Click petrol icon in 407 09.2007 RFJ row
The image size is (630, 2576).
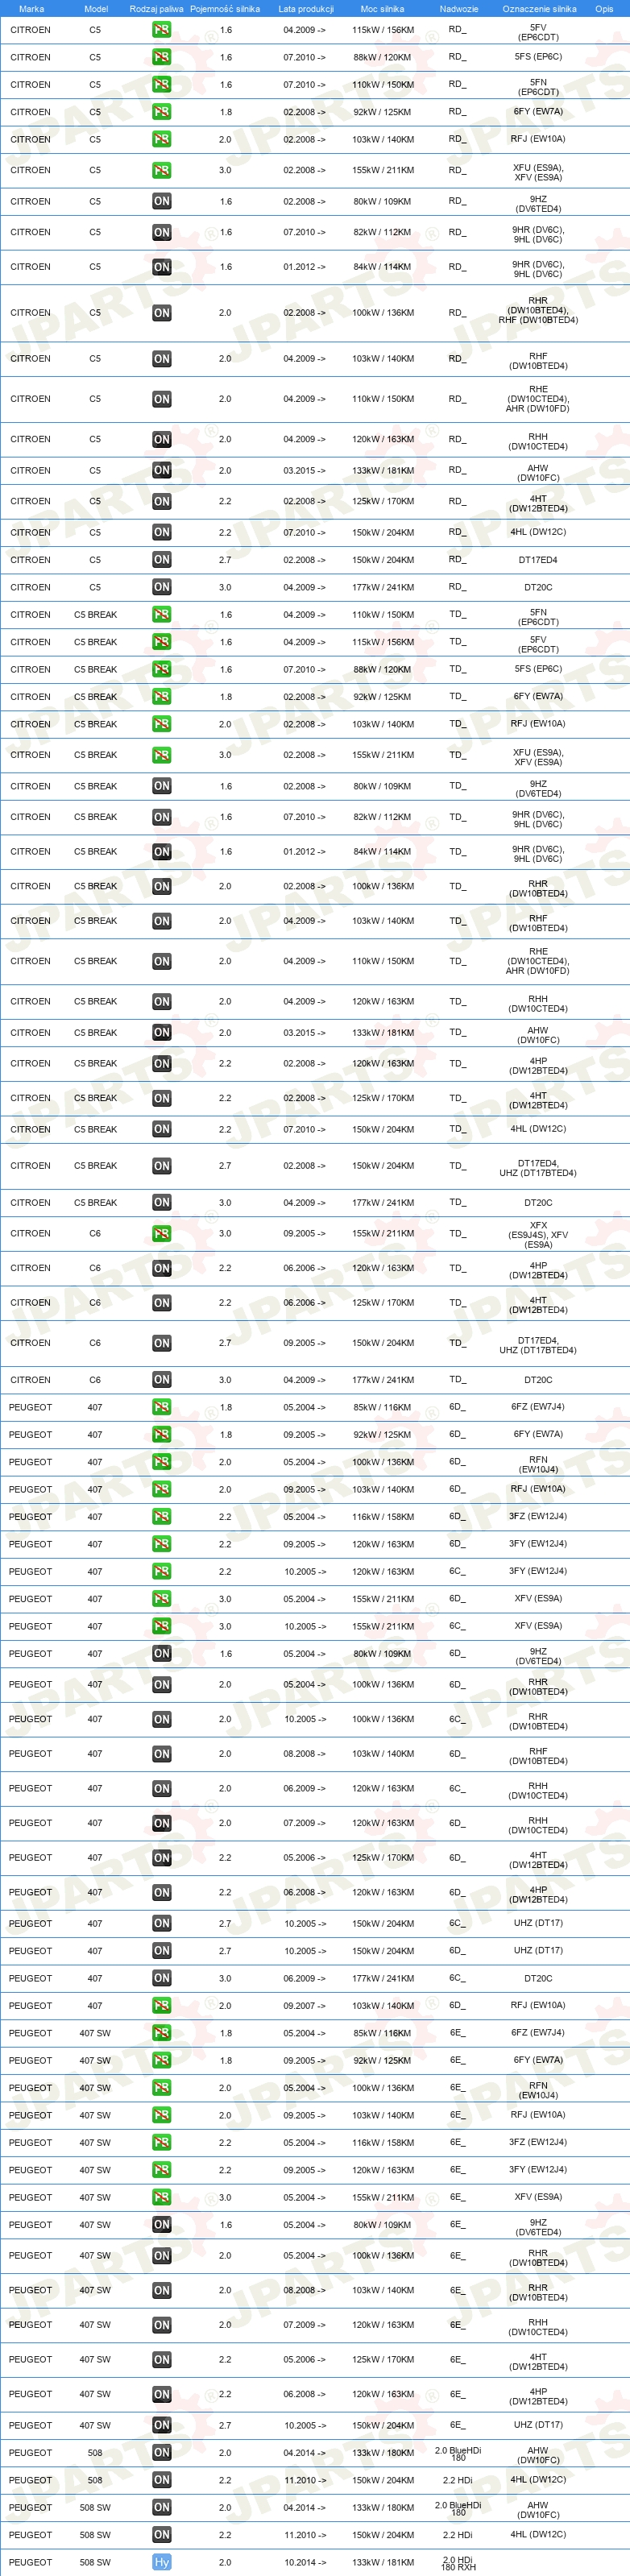point(161,2006)
